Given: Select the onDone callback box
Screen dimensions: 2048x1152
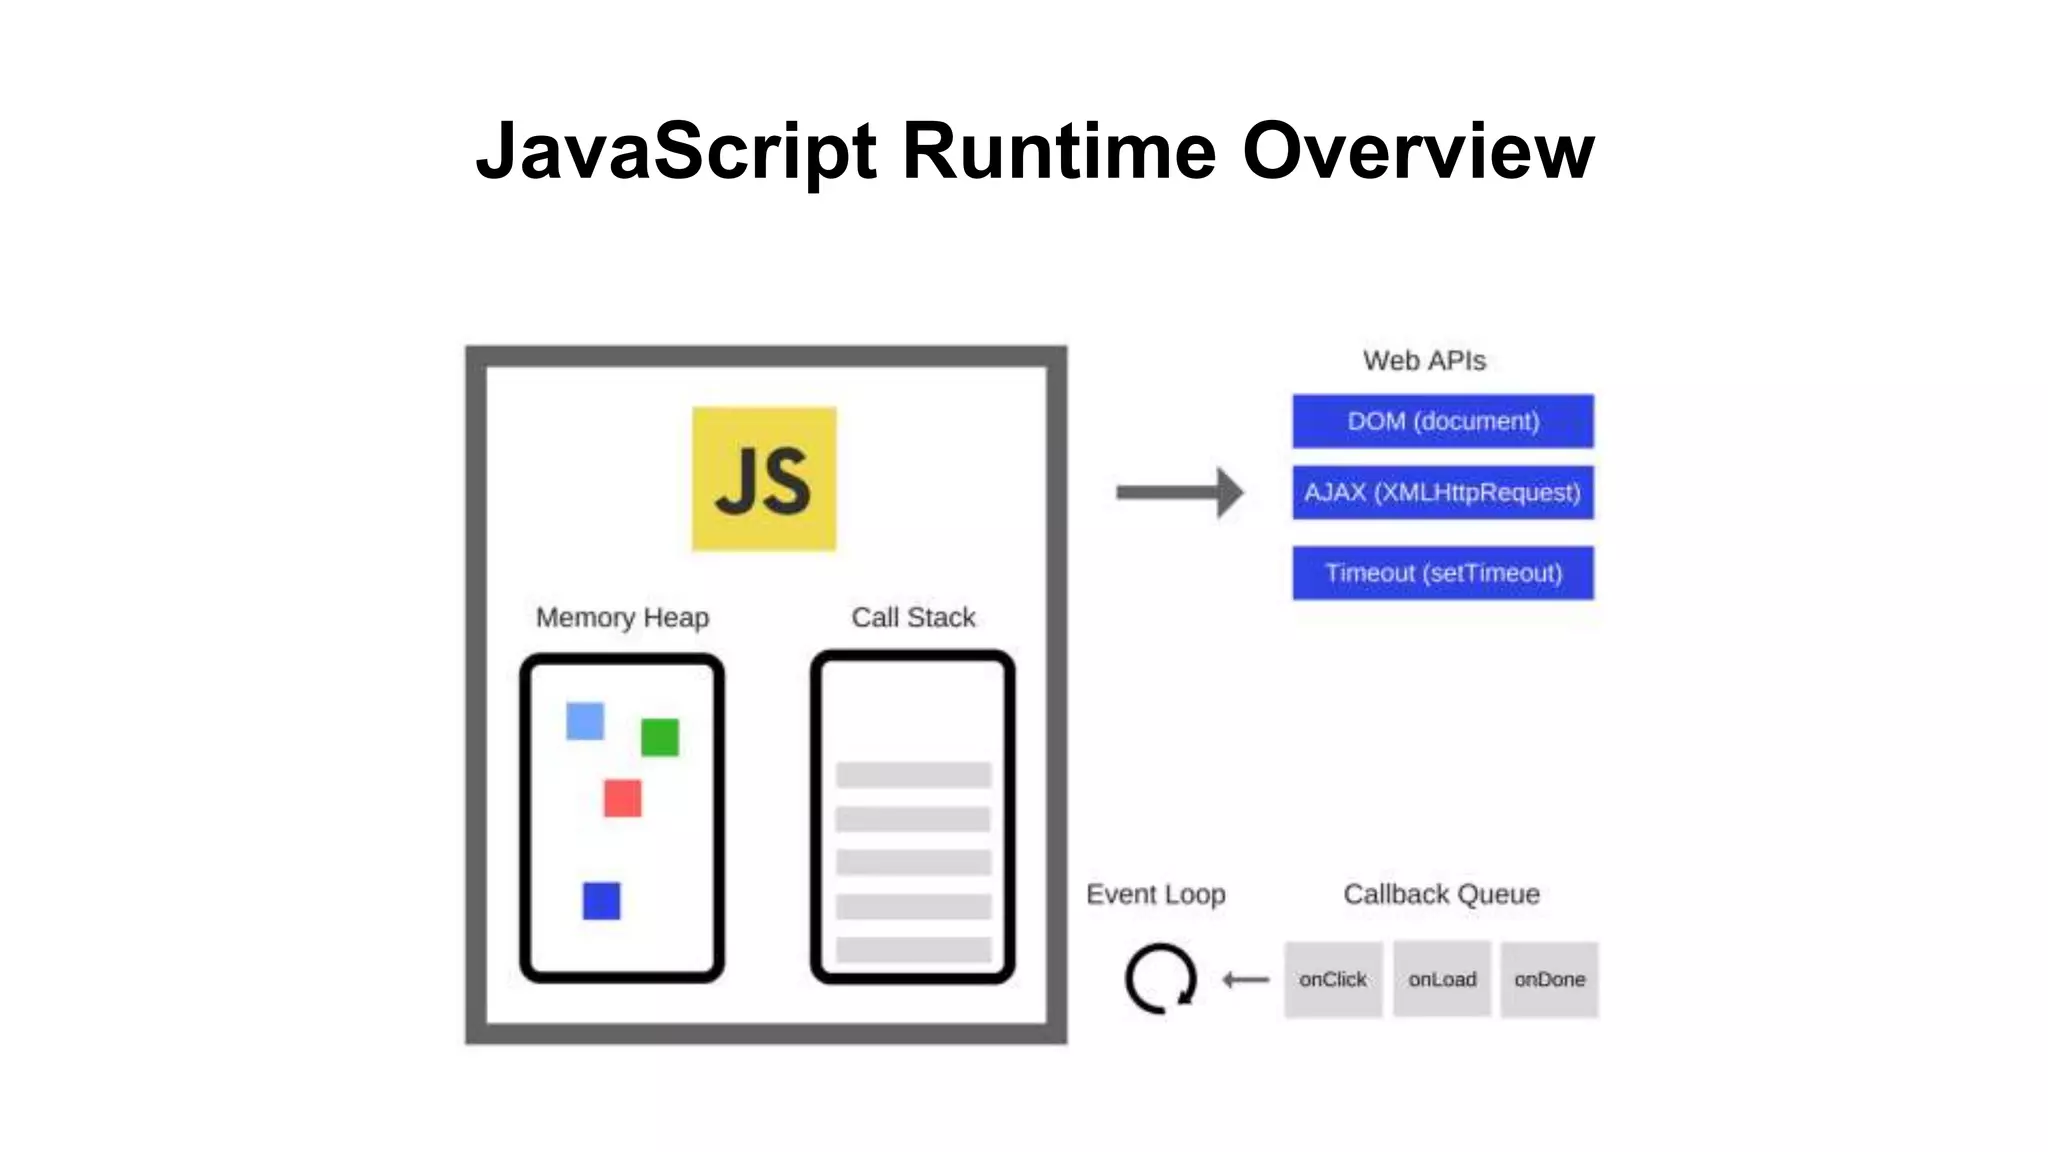Looking at the screenshot, I should [x=1549, y=979].
